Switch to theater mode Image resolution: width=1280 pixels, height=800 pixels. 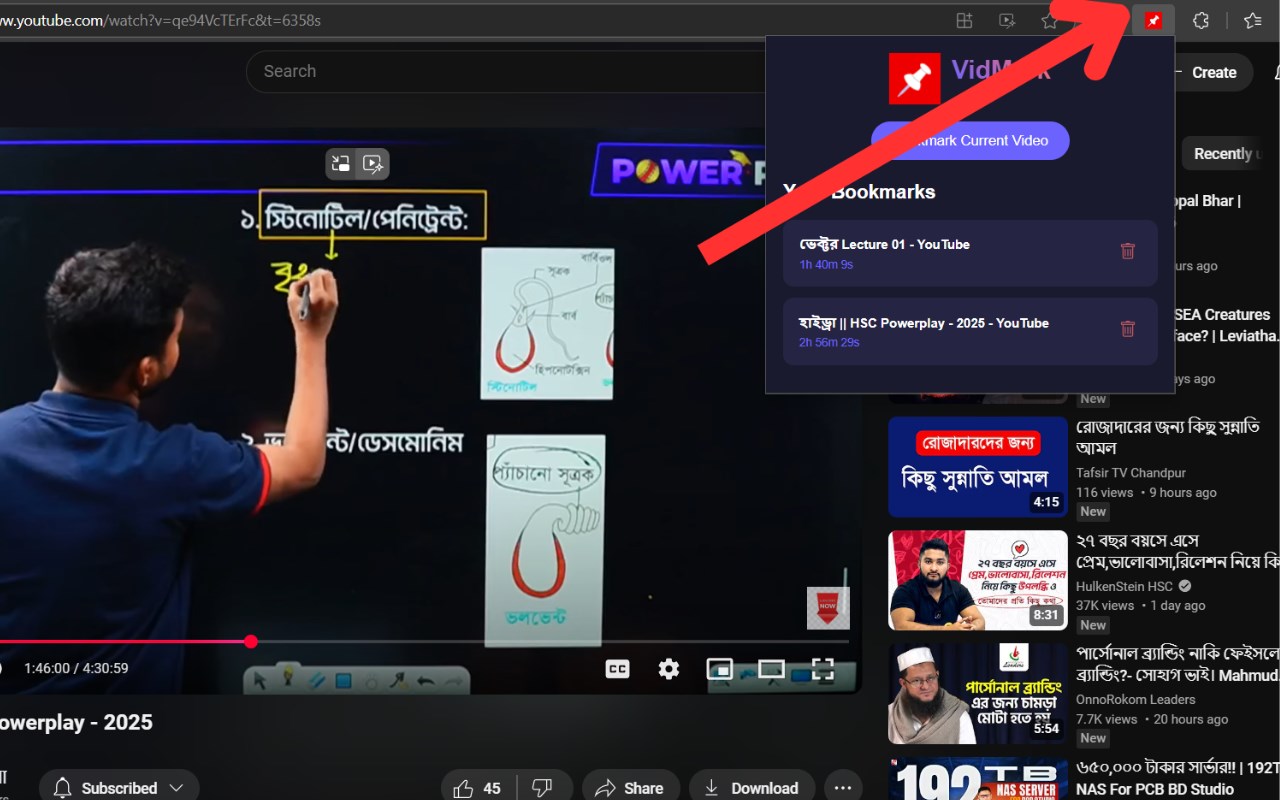coord(771,669)
